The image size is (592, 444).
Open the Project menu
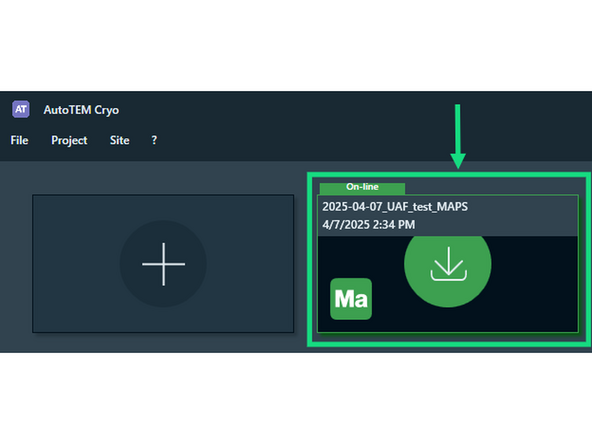(x=69, y=140)
